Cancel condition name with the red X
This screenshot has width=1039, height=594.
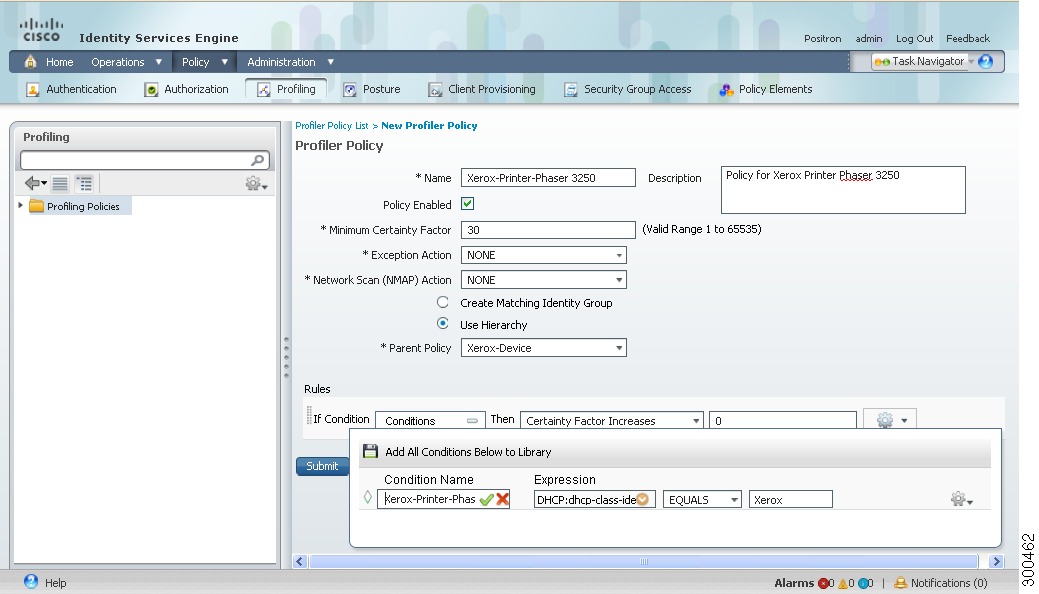click(x=502, y=499)
